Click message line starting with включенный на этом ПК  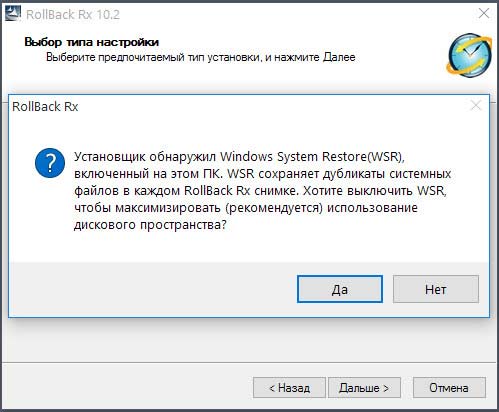(x=262, y=174)
